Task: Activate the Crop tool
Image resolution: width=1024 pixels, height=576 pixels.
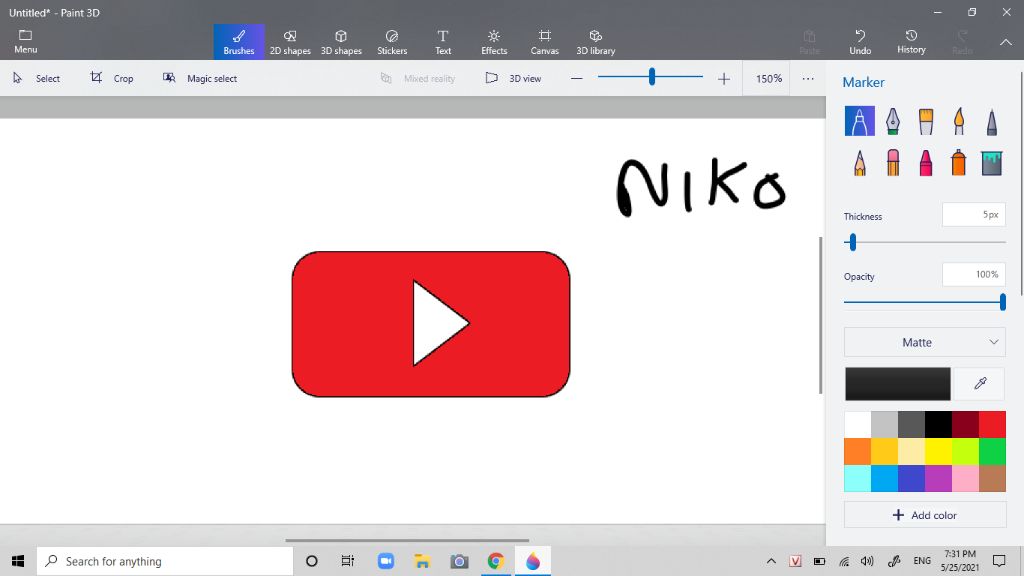Action: pos(112,78)
